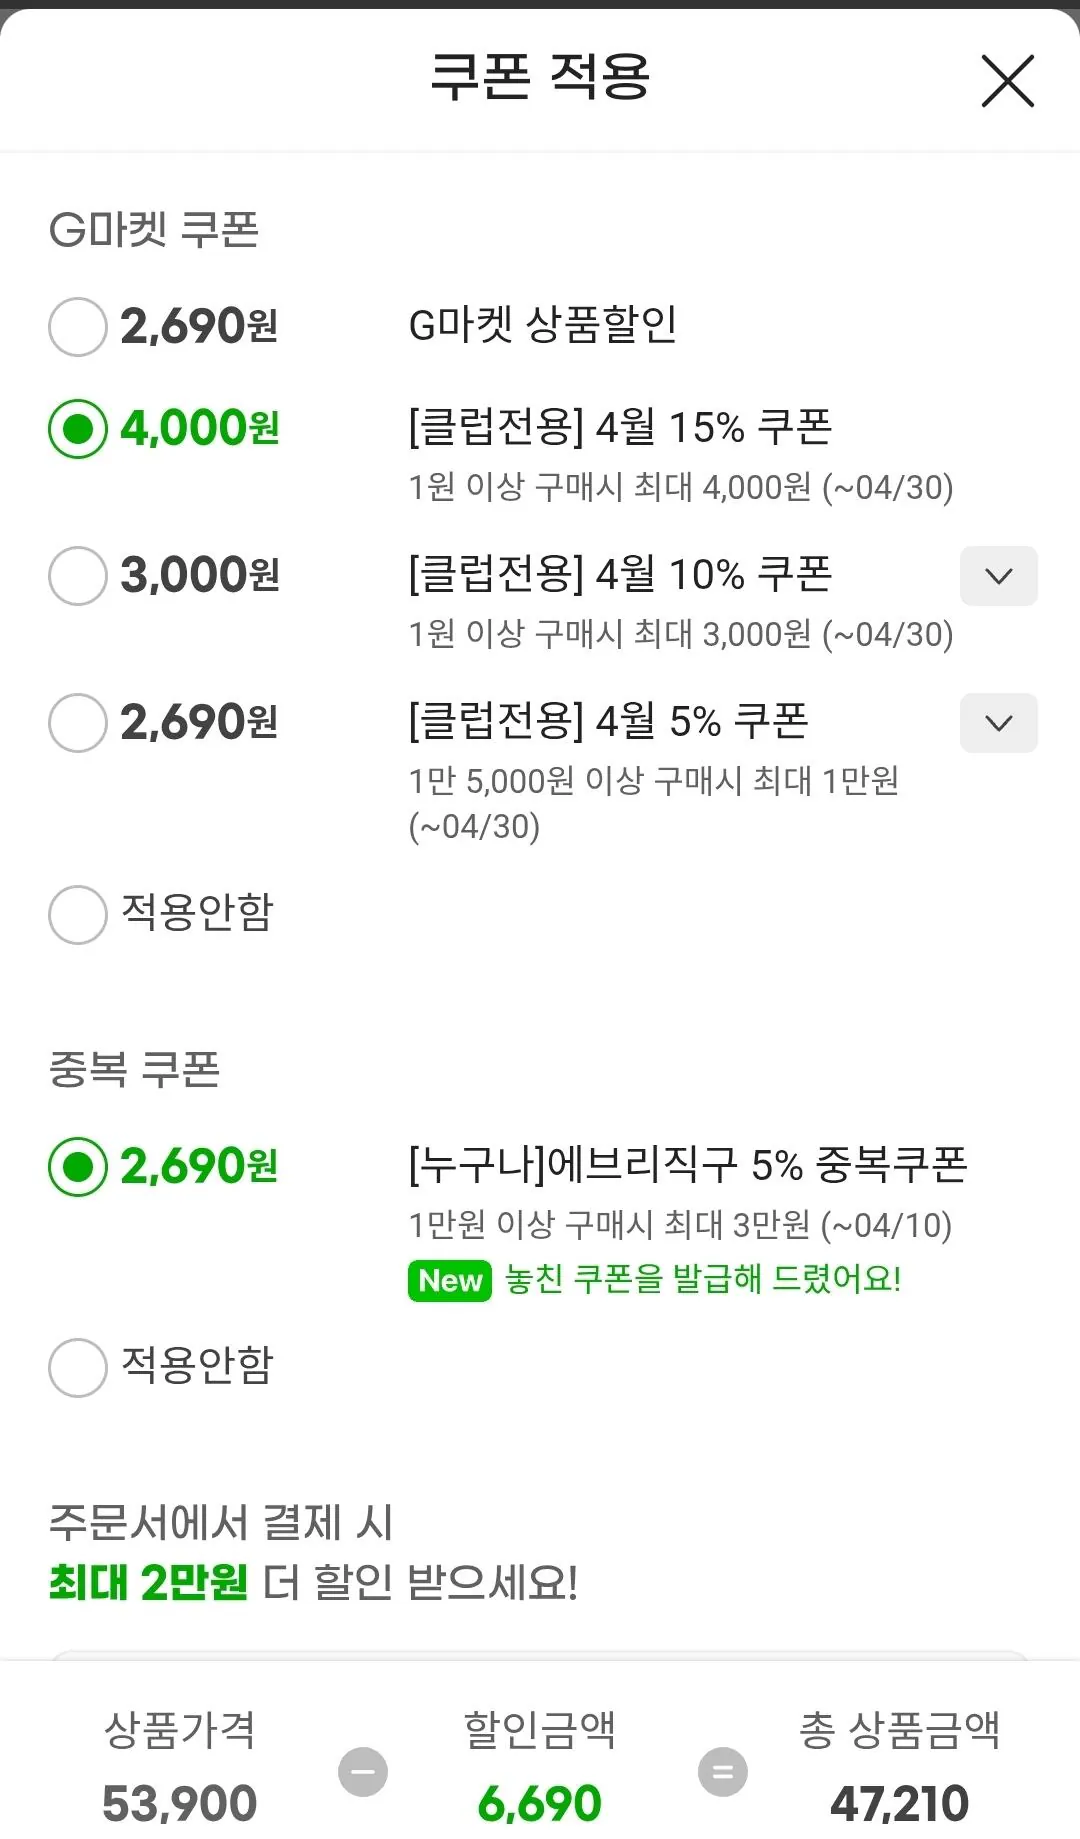Image resolution: width=1080 pixels, height=1839 pixels.
Task: Tap the 최대 2만원 더 할인 banner text
Action: coord(313,1582)
